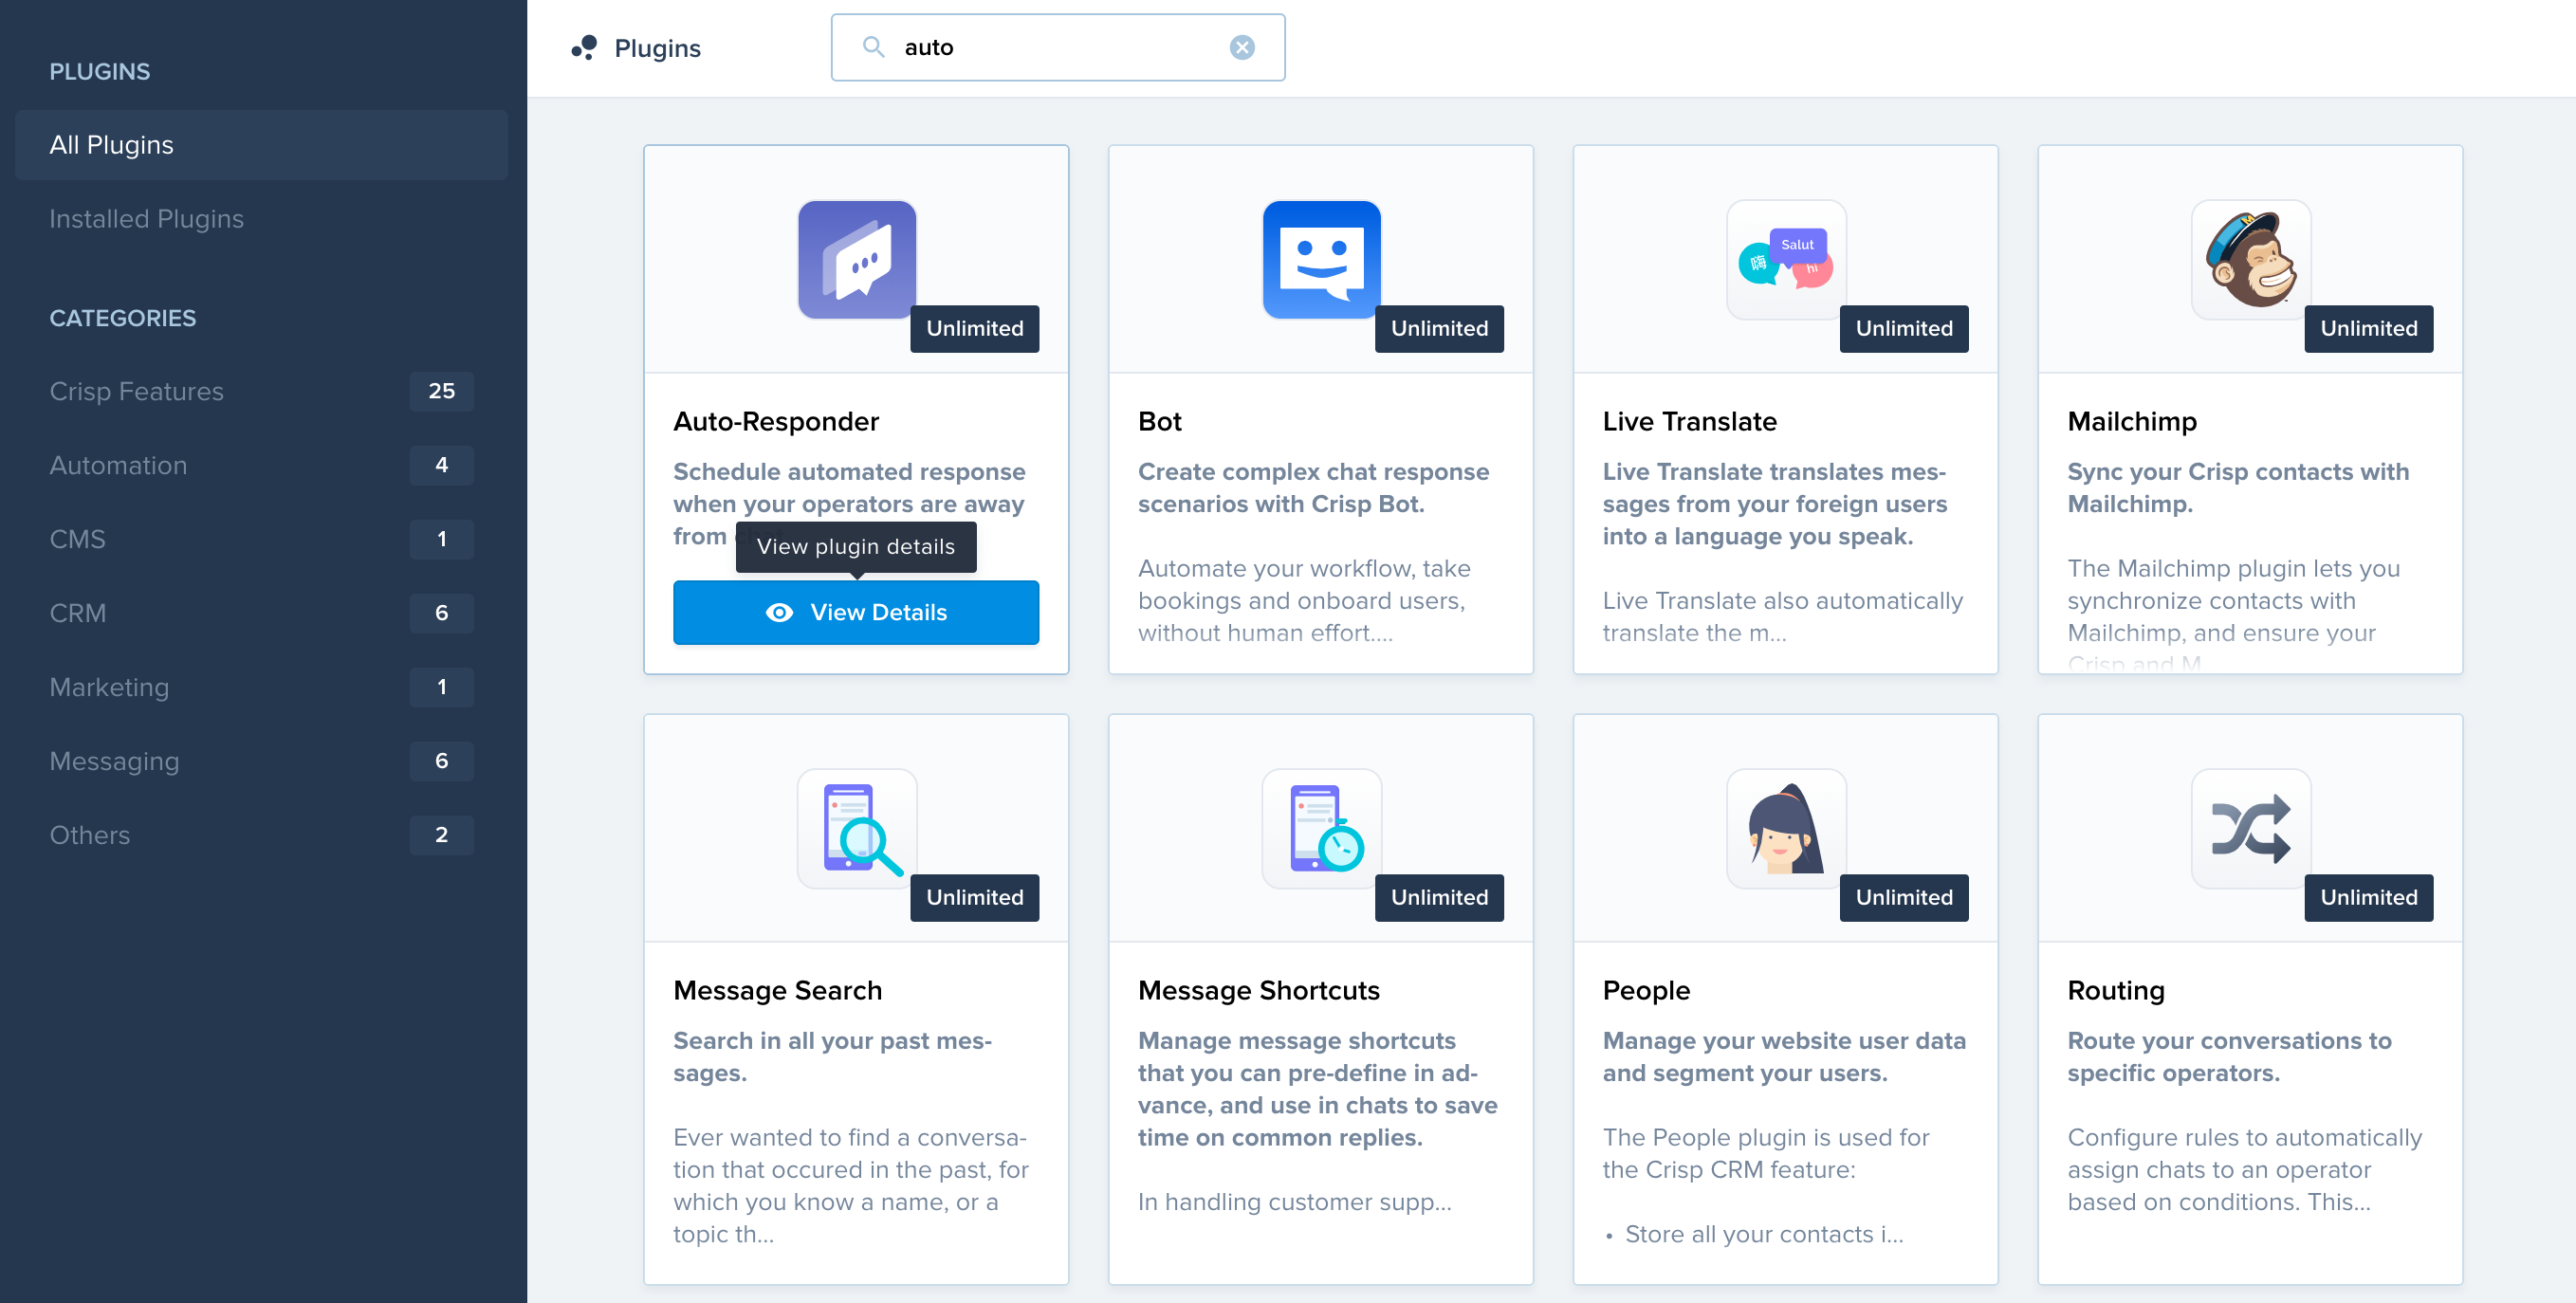Click View Details on Auto-Responder

point(857,614)
